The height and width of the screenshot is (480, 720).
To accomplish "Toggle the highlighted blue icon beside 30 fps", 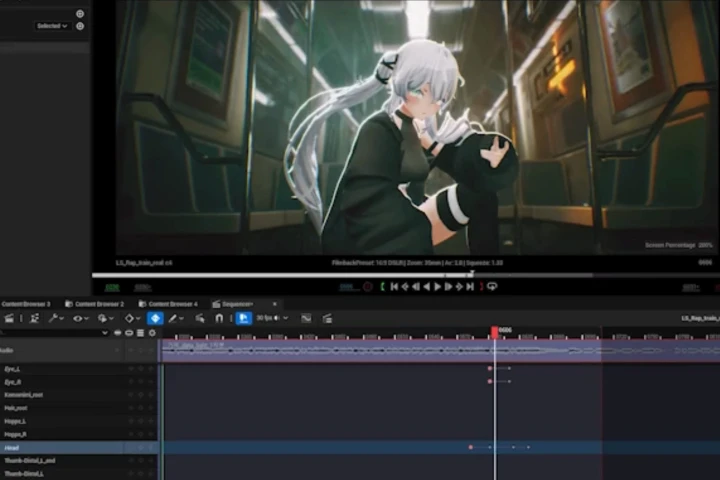I will [243, 318].
